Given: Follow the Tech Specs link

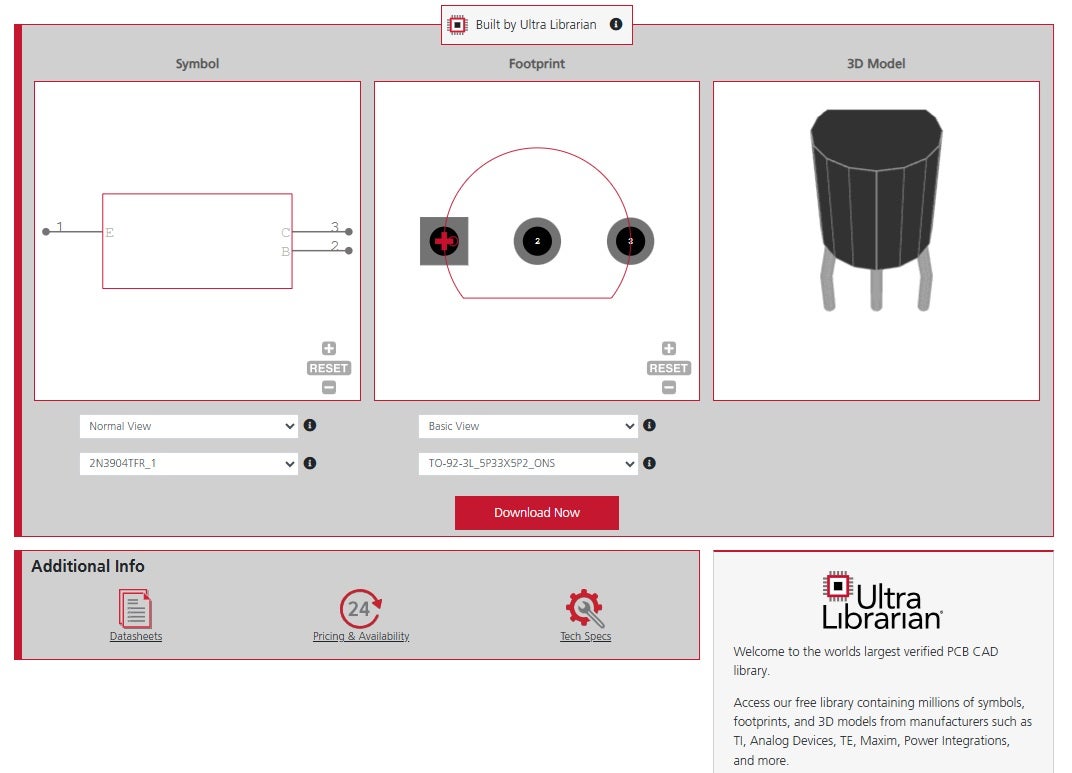Looking at the screenshot, I should click(x=586, y=636).
